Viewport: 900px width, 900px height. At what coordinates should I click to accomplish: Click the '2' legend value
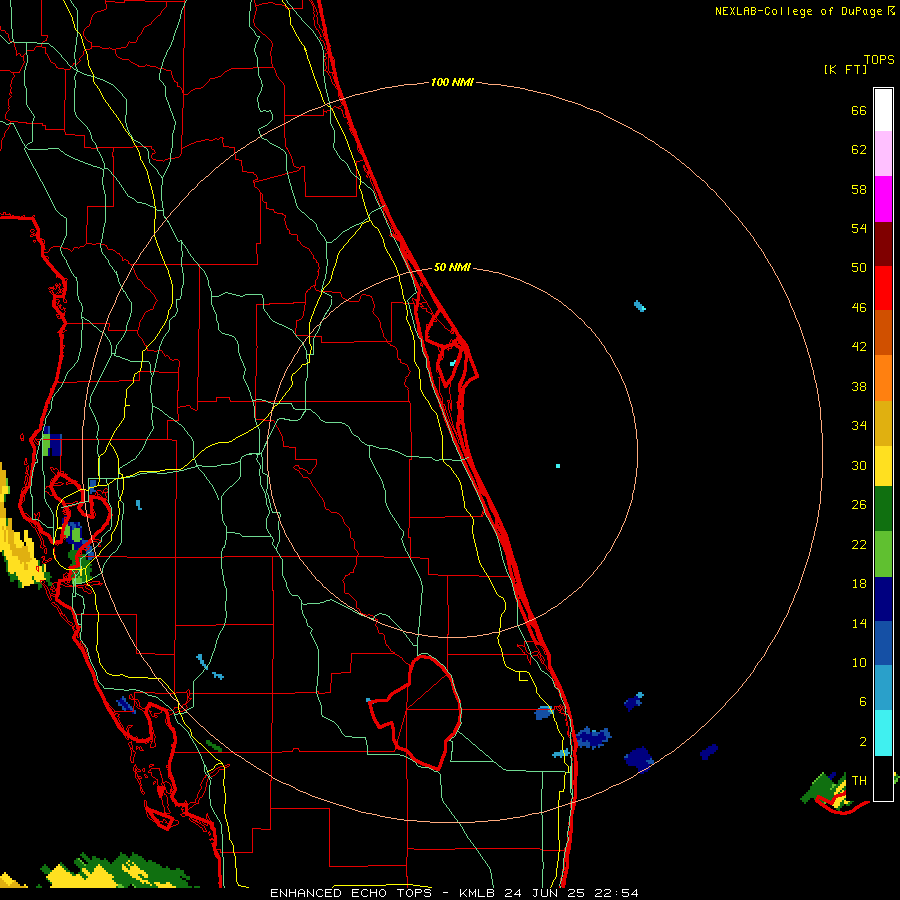click(x=863, y=742)
